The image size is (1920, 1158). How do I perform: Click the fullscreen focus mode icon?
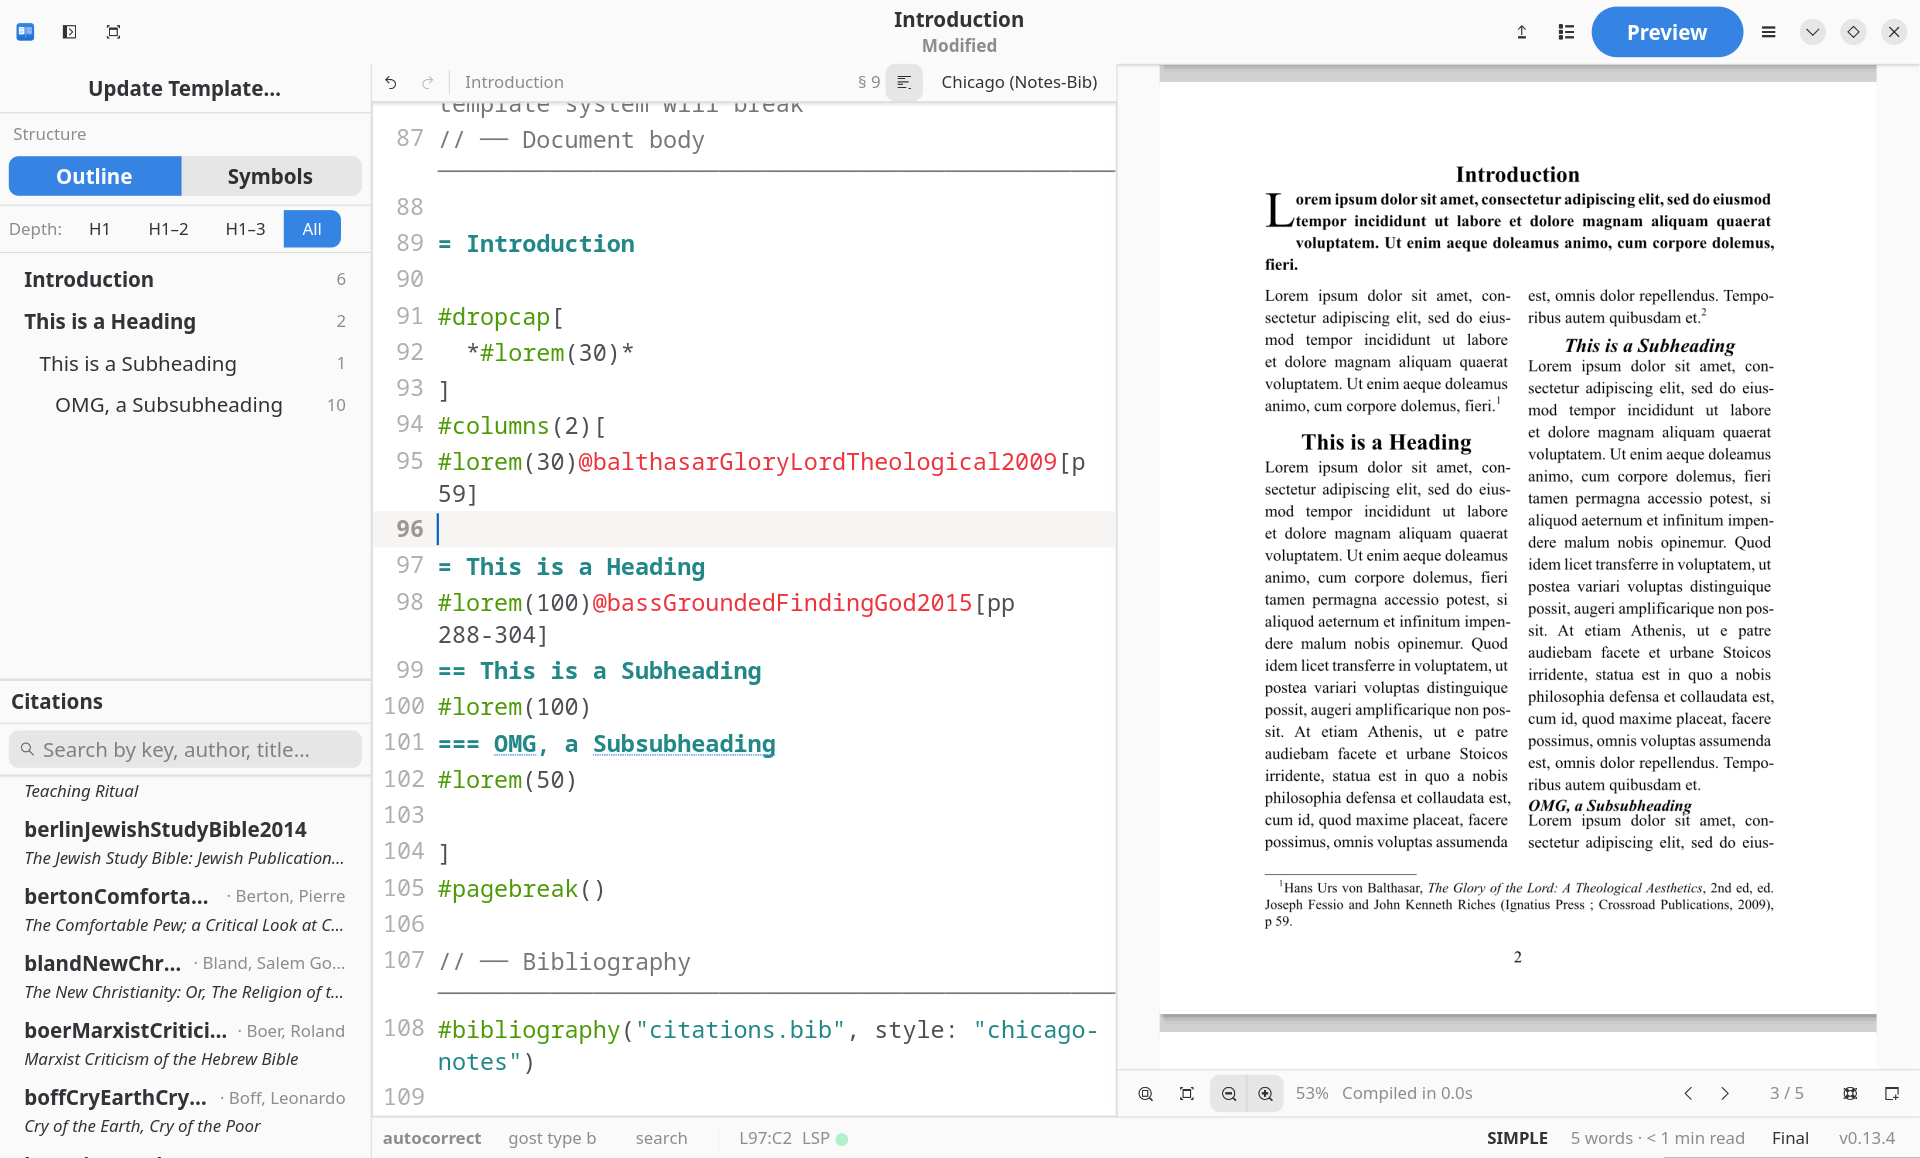pyautogui.click(x=113, y=32)
